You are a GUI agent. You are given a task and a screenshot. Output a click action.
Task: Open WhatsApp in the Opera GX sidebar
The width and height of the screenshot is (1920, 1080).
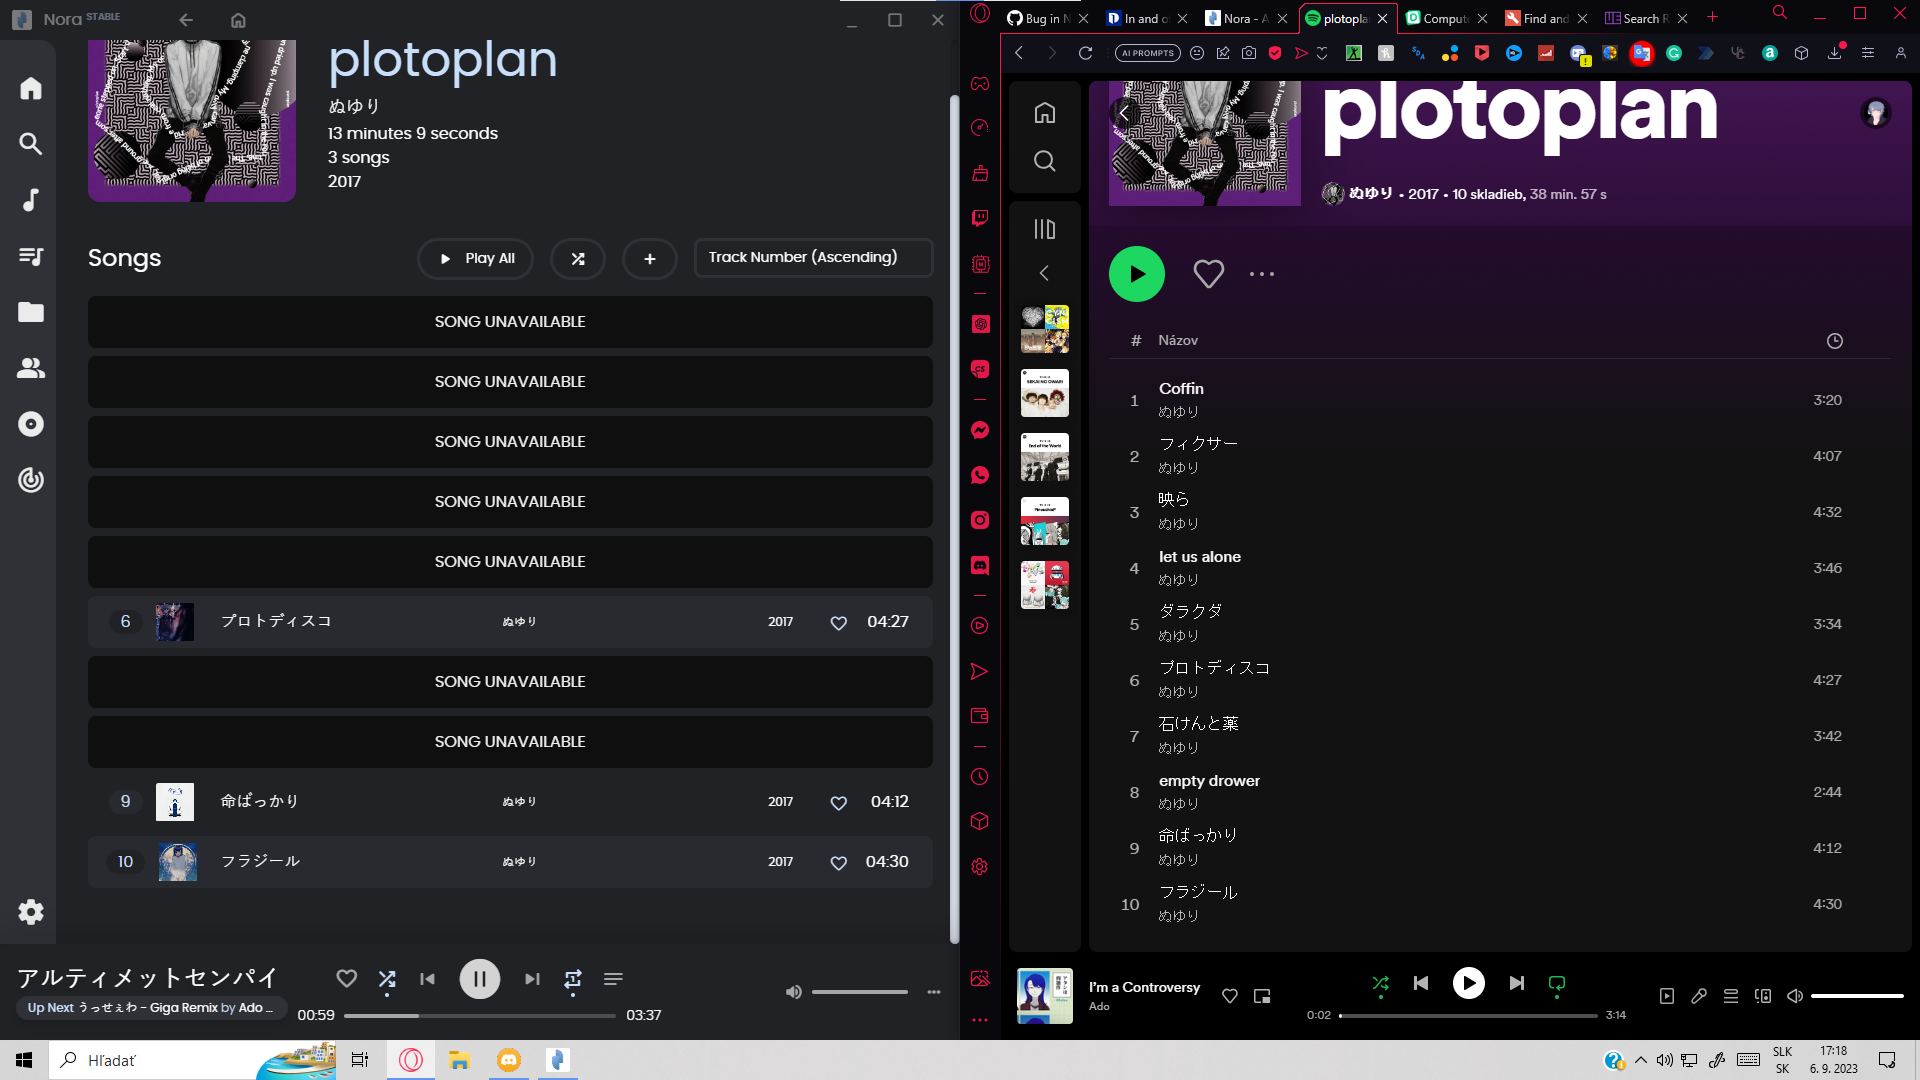[980, 475]
